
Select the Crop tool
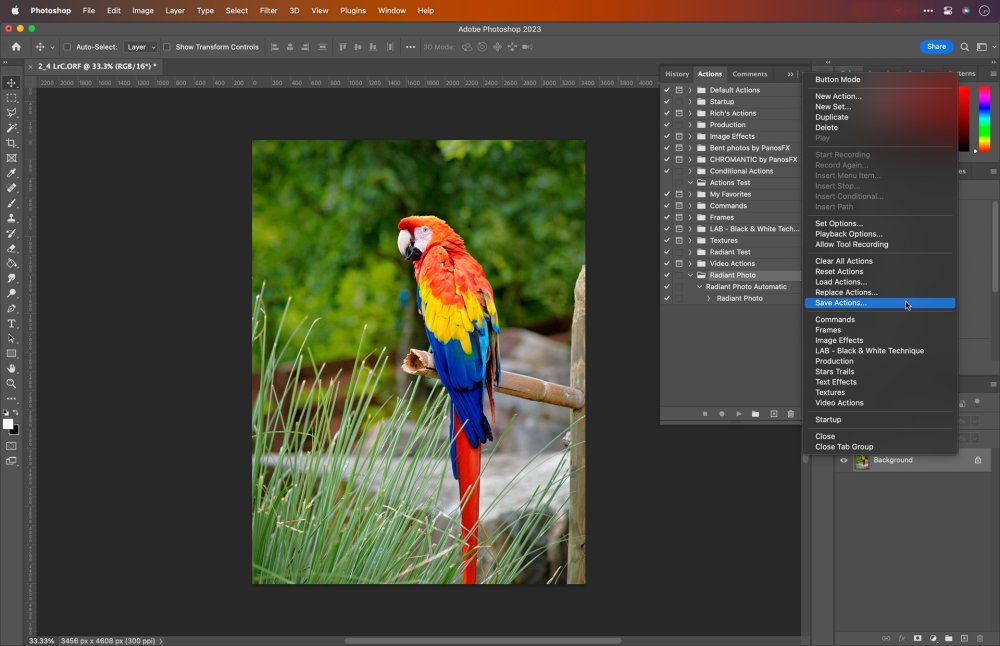point(12,143)
